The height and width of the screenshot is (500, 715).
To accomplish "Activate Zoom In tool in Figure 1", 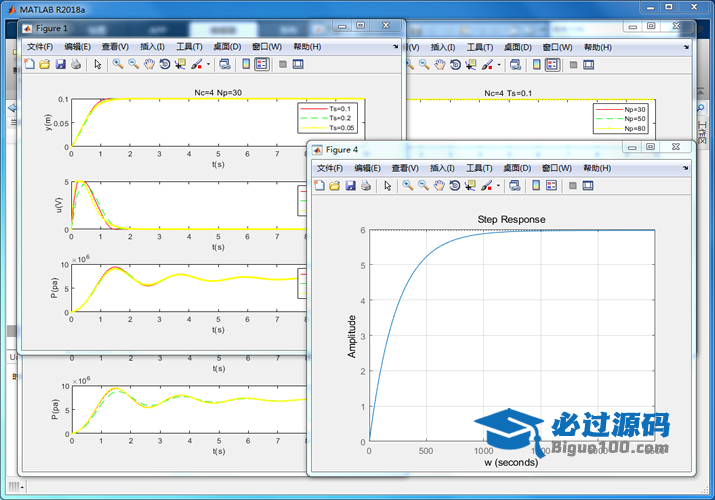I will click(118, 64).
